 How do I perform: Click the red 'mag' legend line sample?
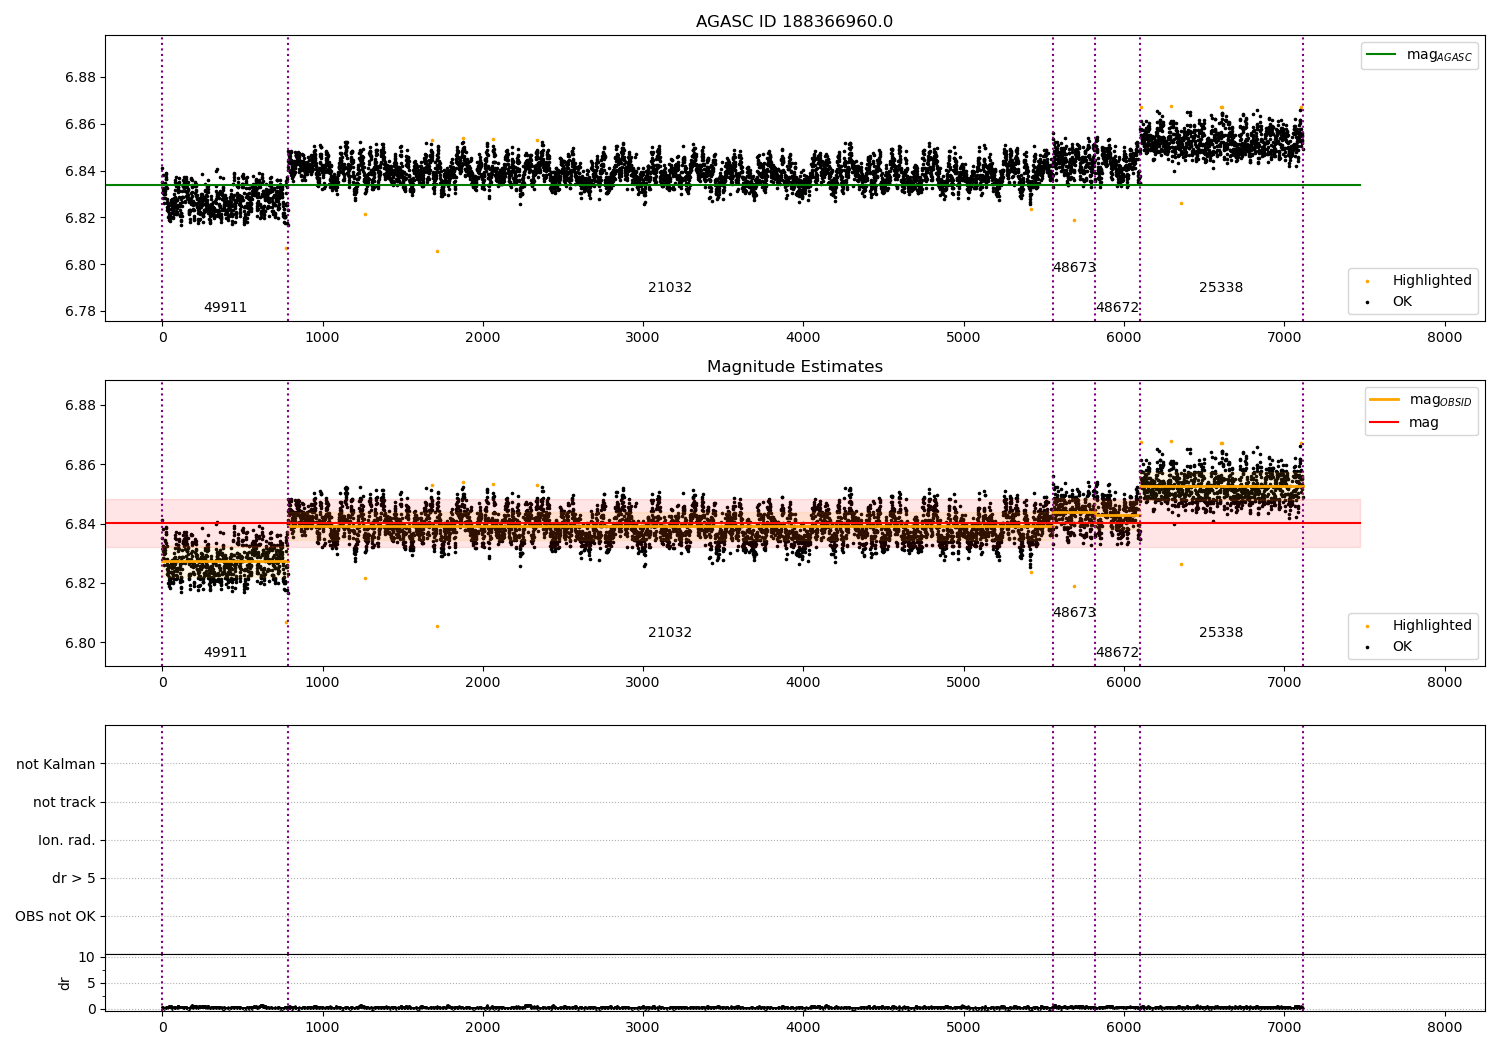point(1385,422)
